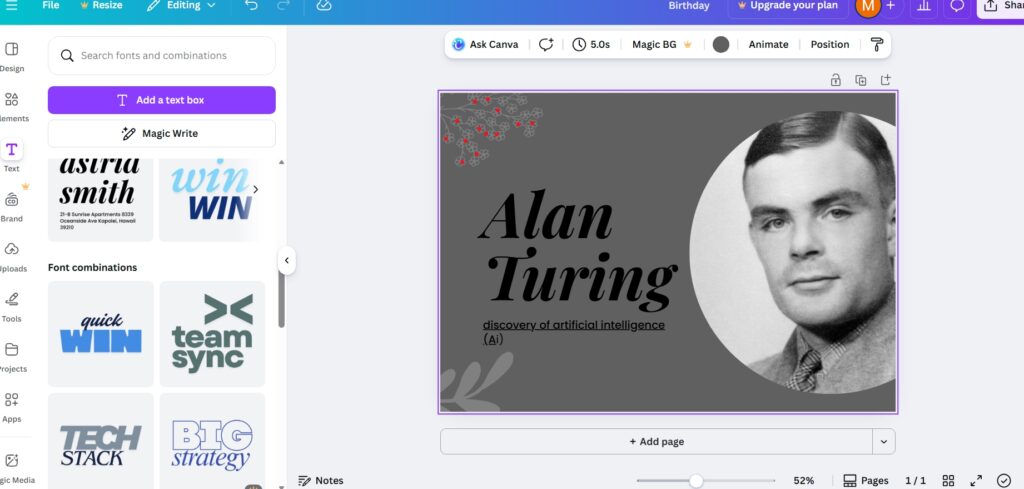
Task: Open the Tools panel in sidebar
Action: point(12,305)
